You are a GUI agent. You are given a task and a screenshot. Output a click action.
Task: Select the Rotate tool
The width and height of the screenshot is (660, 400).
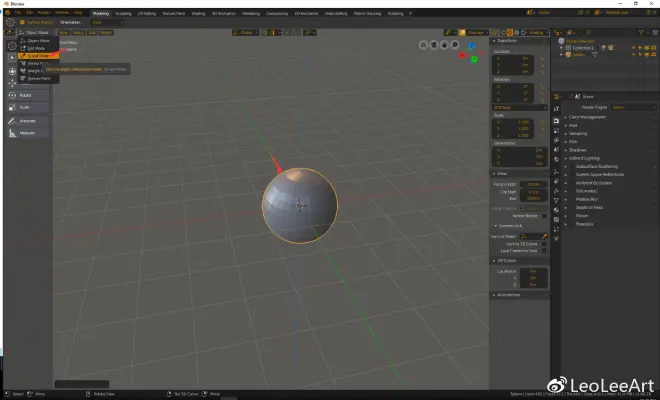tap(28, 96)
